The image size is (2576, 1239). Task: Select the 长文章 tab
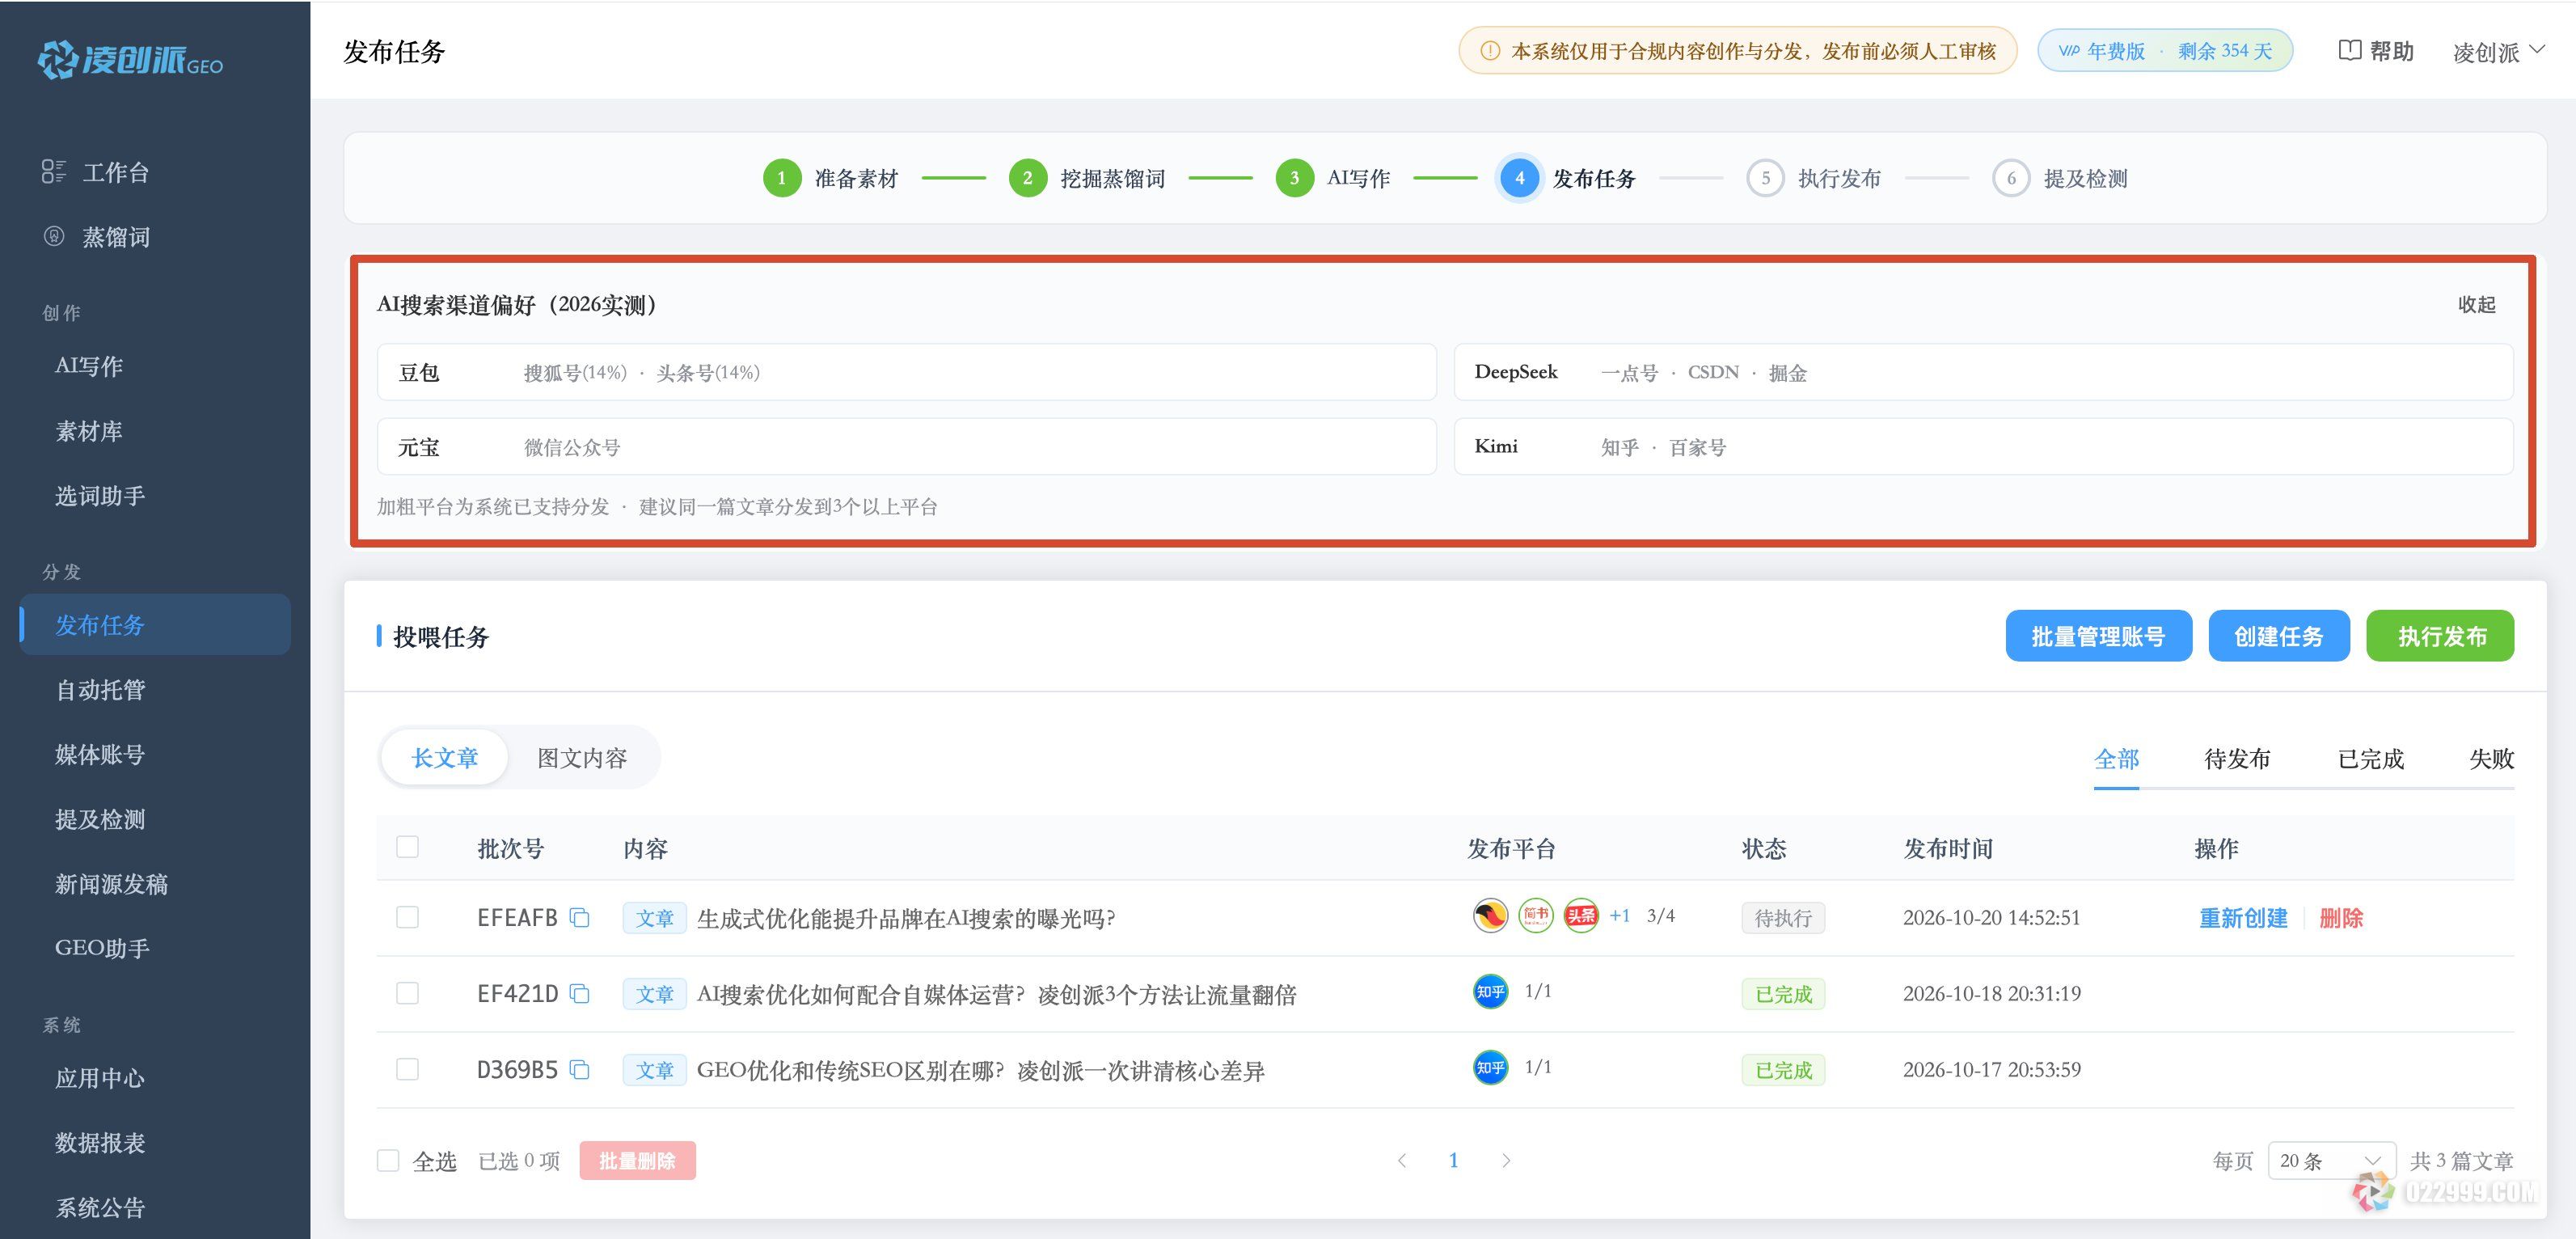coord(445,758)
